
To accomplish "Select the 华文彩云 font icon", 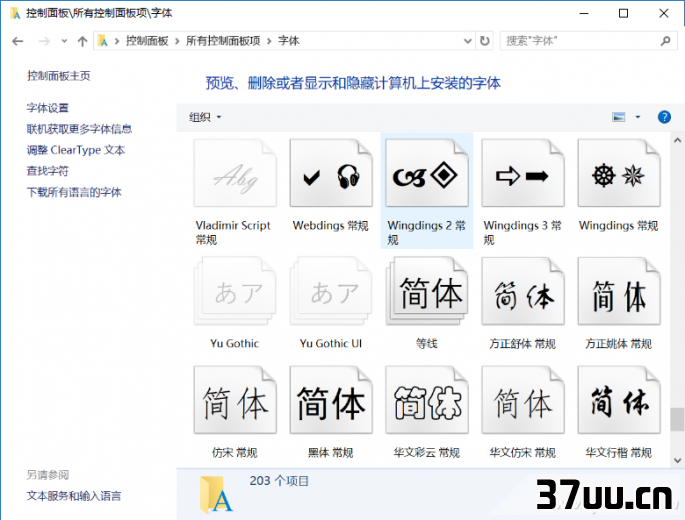I will coord(427,400).
